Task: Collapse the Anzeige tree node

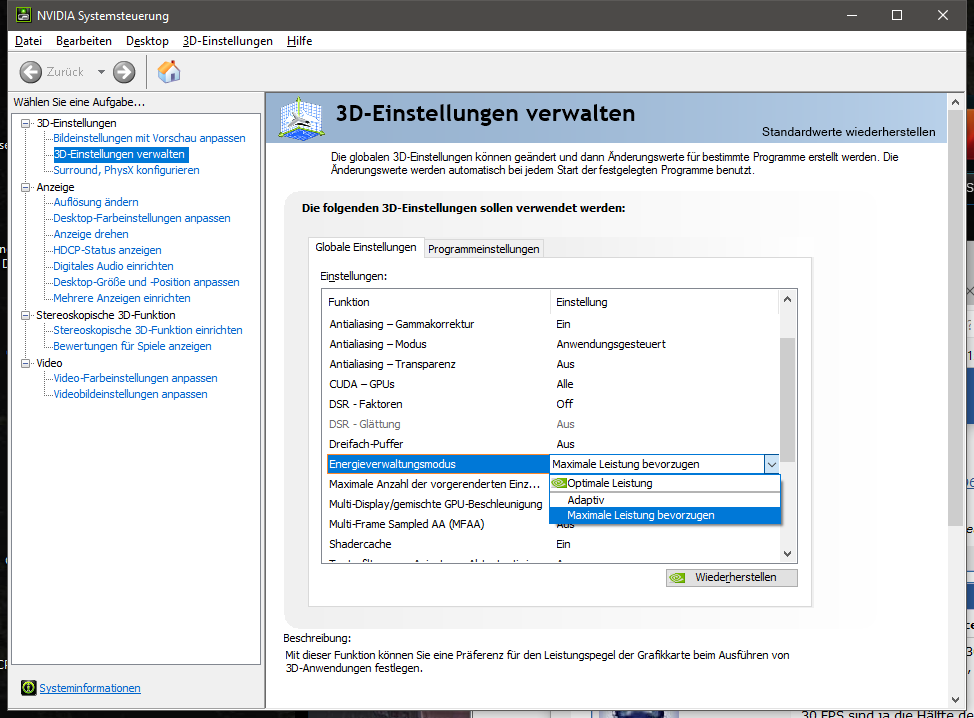Action: (x=25, y=187)
